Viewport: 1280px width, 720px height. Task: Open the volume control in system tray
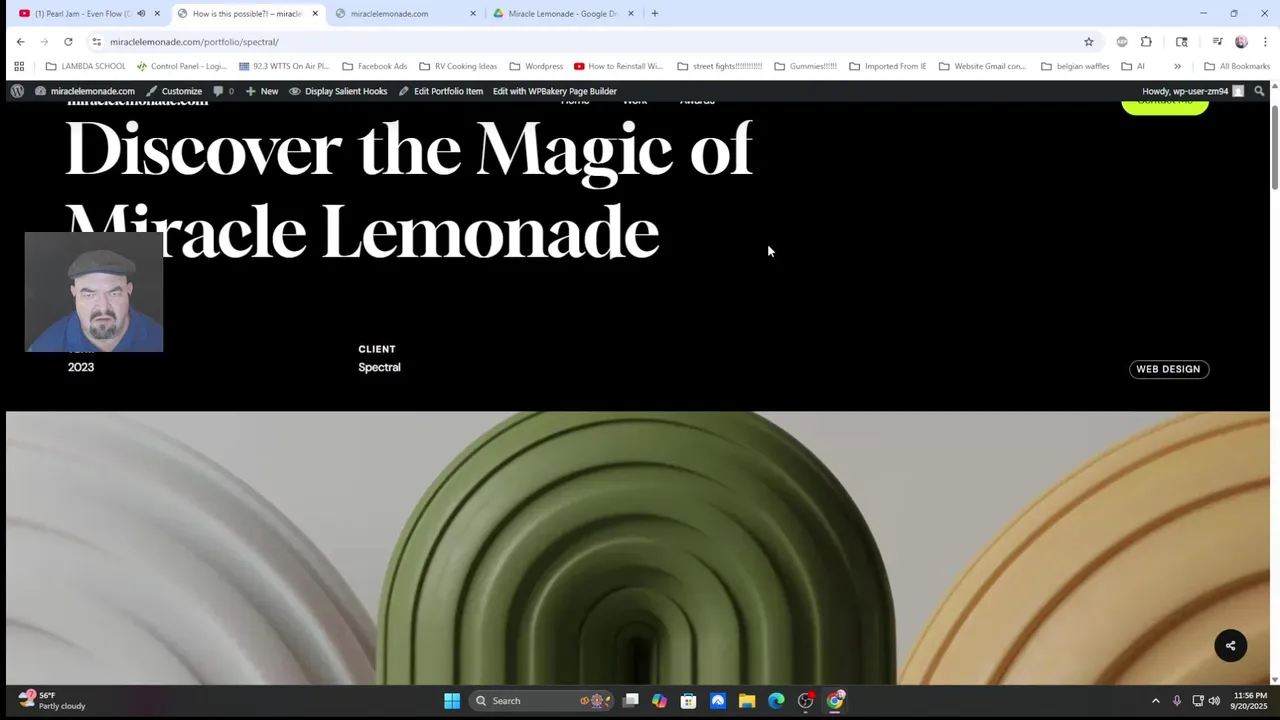click(x=1214, y=701)
